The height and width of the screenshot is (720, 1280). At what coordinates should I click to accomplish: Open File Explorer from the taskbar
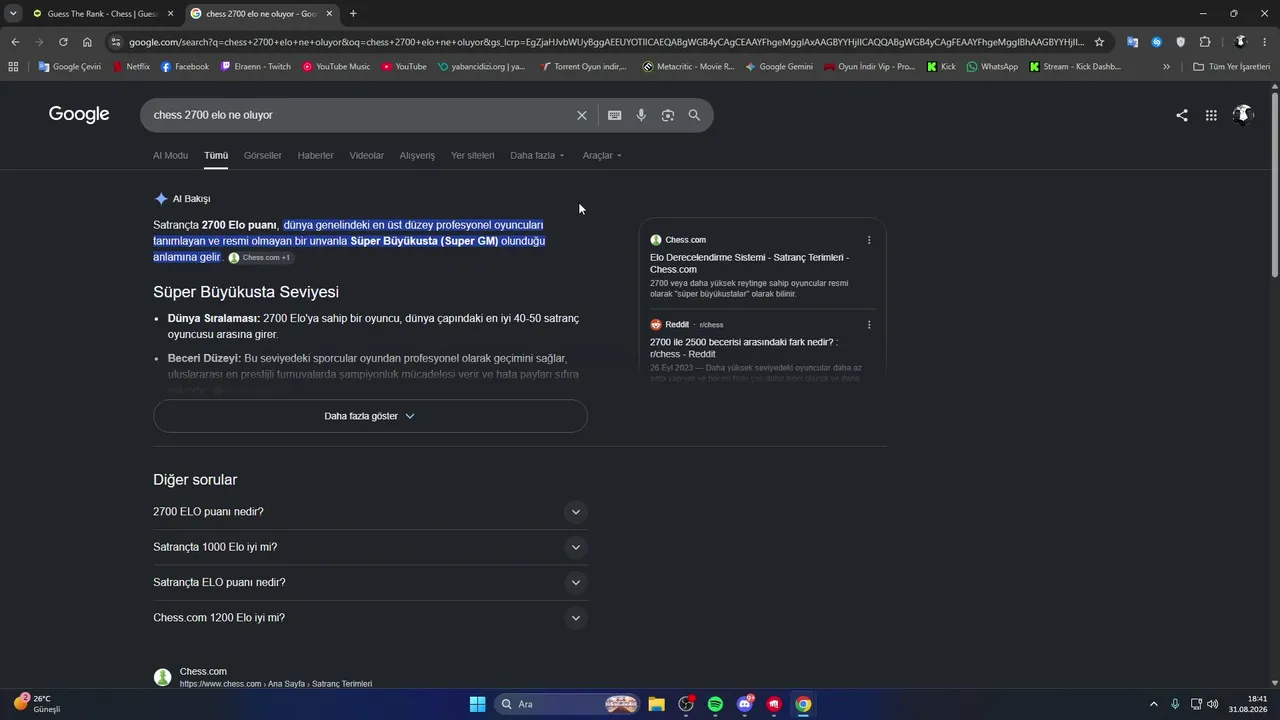coord(656,704)
